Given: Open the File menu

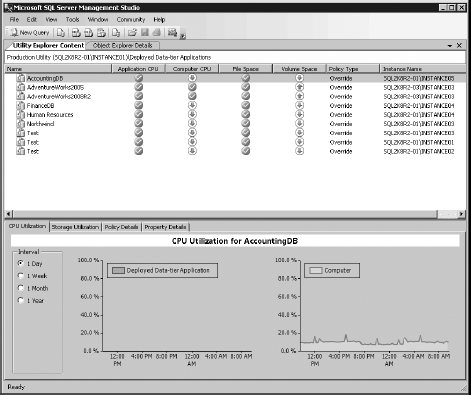Looking at the screenshot, I should (x=14, y=20).
